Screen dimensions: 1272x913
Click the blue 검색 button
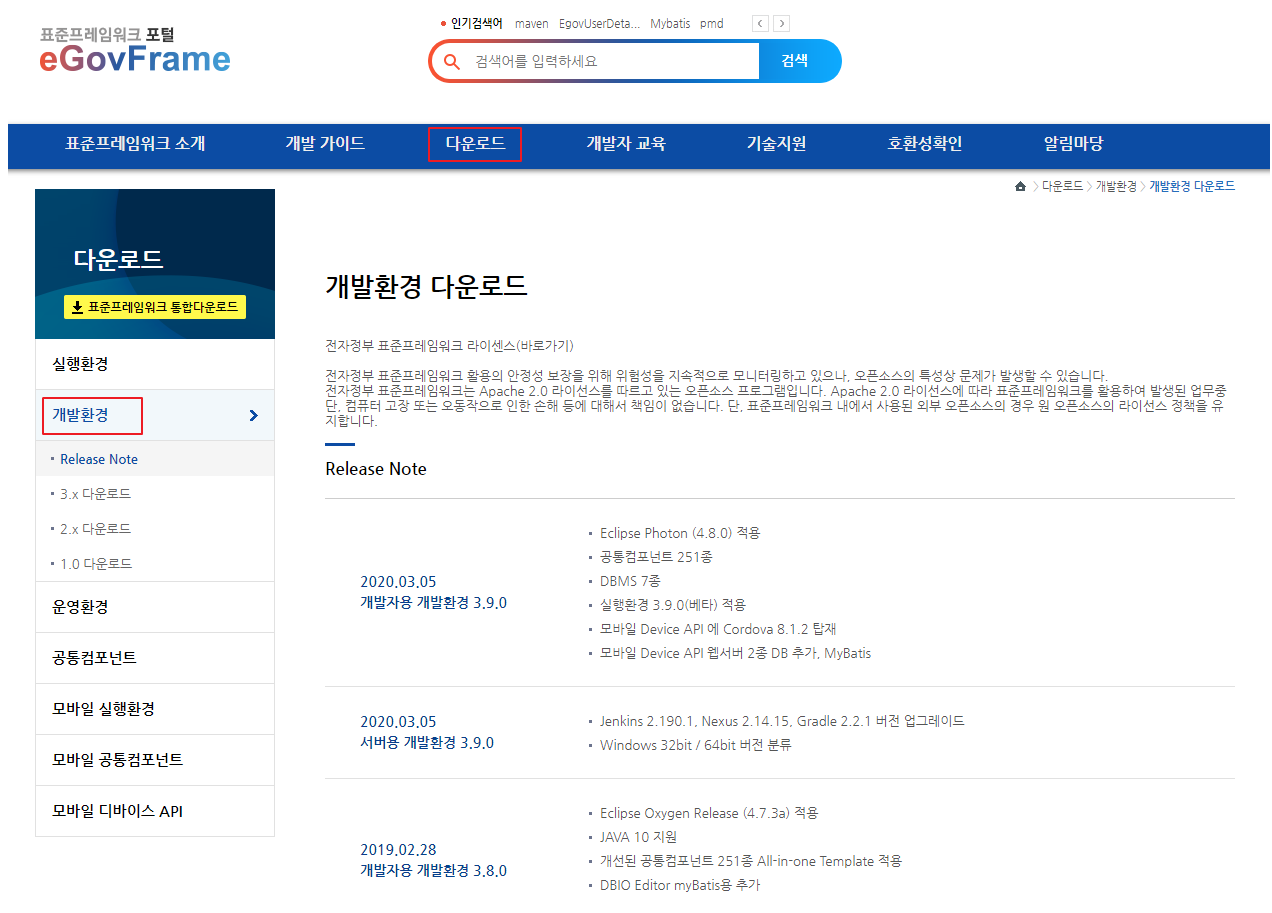(x=795, y=61)
